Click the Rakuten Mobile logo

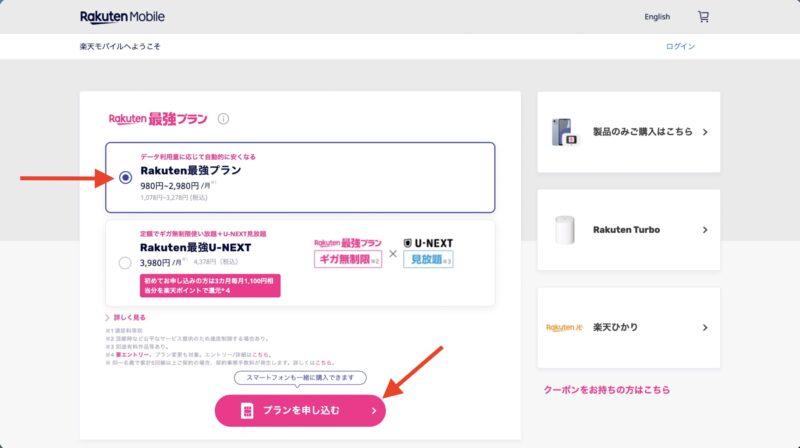click(122, 17)
